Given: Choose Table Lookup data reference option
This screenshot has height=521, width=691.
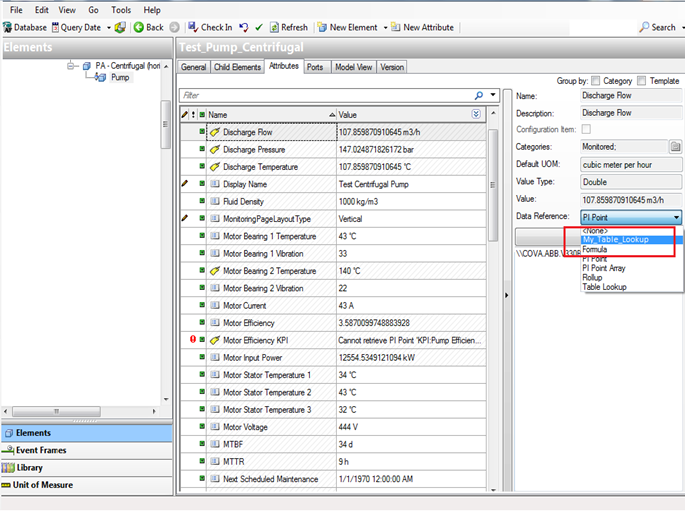Looking at the screenshot, I should 632,287.
